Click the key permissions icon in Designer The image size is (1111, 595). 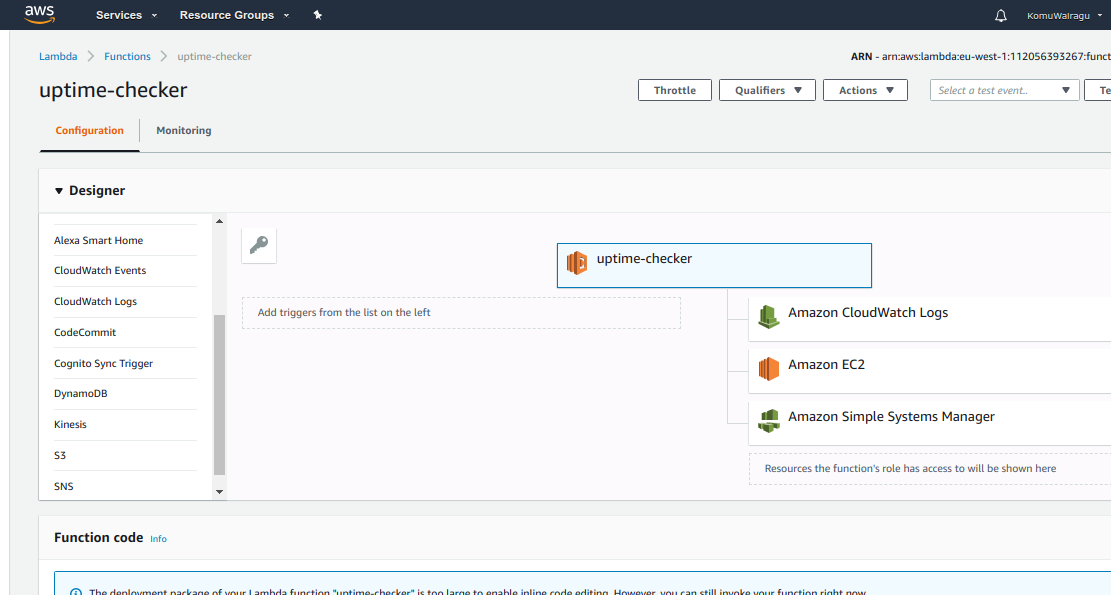[x=259, y=245]
